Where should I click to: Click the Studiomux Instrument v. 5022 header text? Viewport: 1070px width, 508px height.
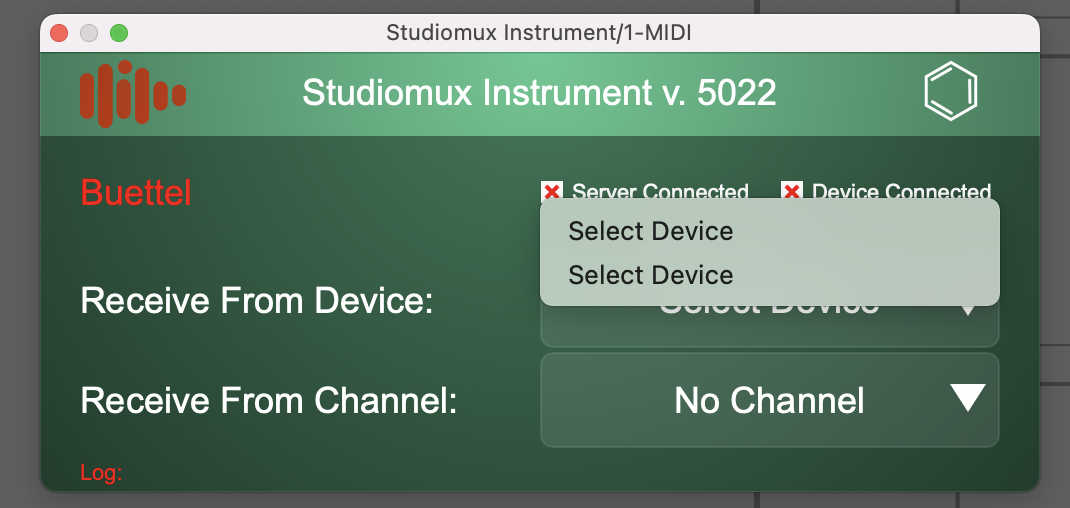[x=539, y=93]
